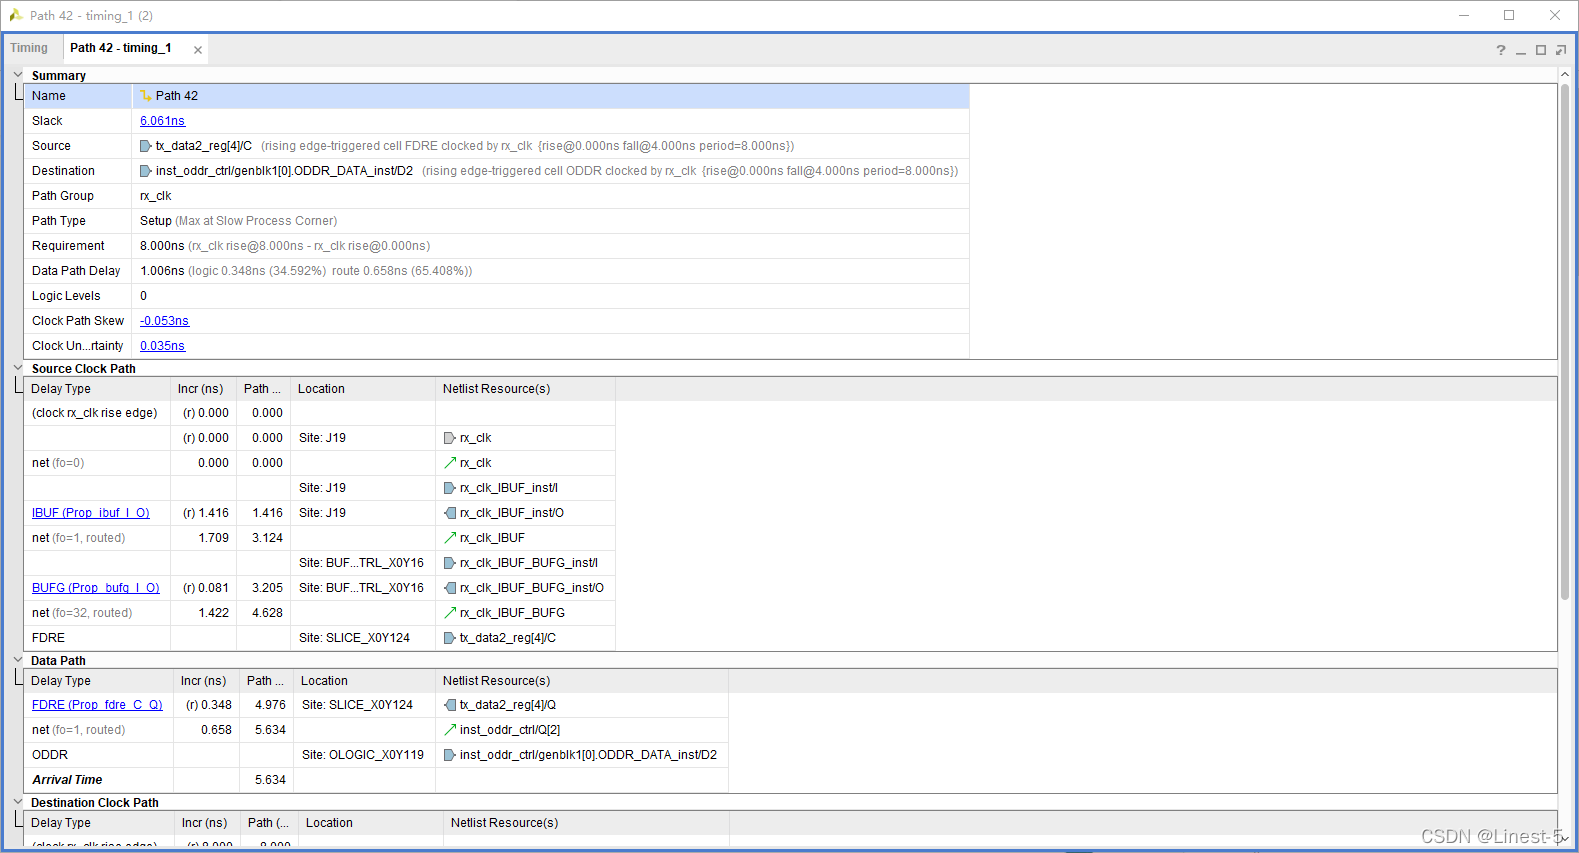1579x853 pixels.
Task: Click the Path 42 name icon
Action: tap(146, 96)
